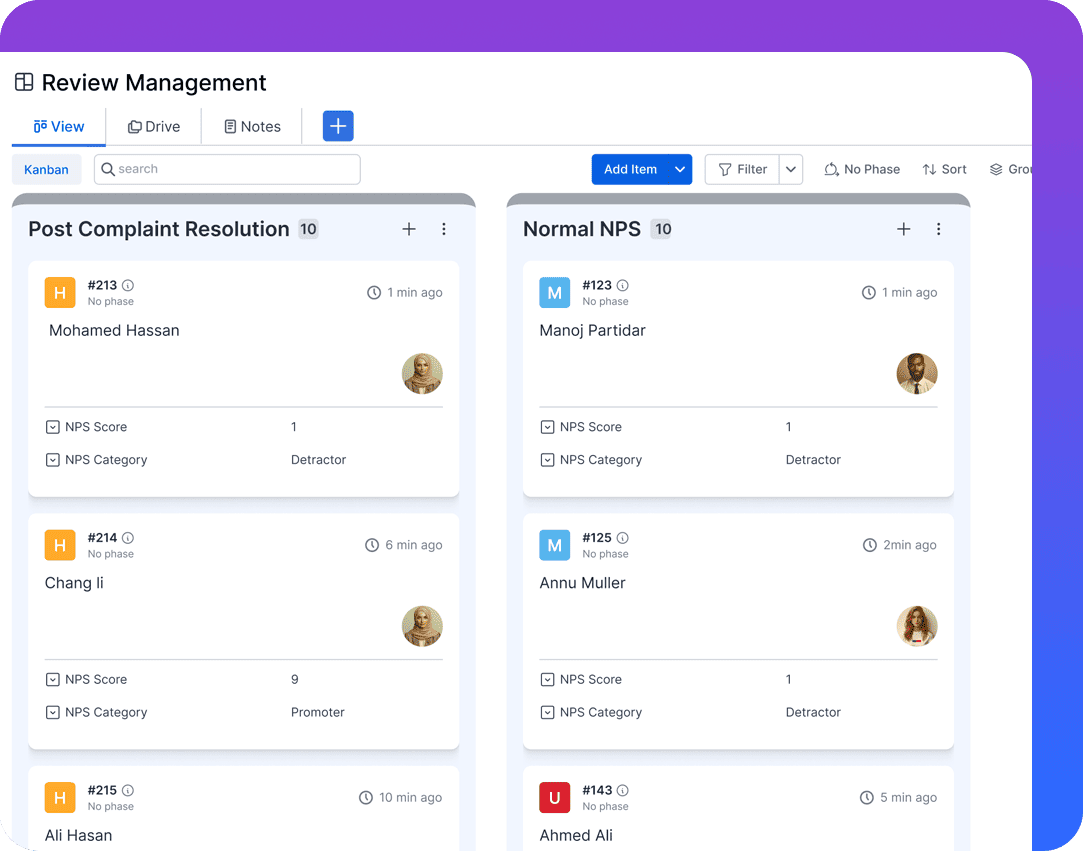Open the Drive tab
Viewport: 1083px width, 851px height.
tap(153, 126)
